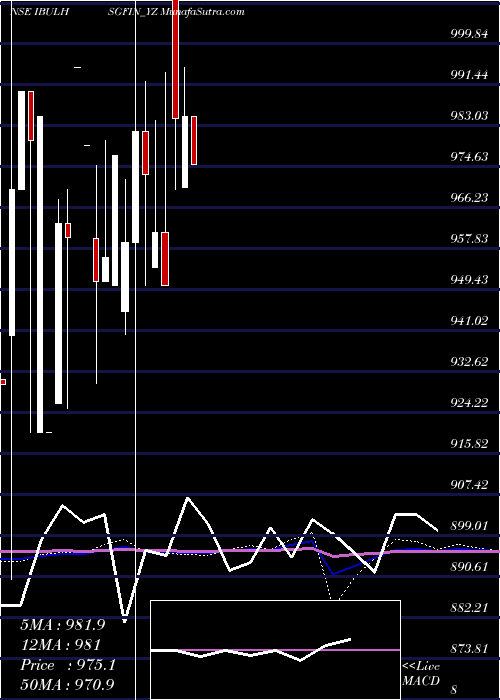Click the 941.02 price axis label
The height and width of the screenshot is (700, 500).
469,321
